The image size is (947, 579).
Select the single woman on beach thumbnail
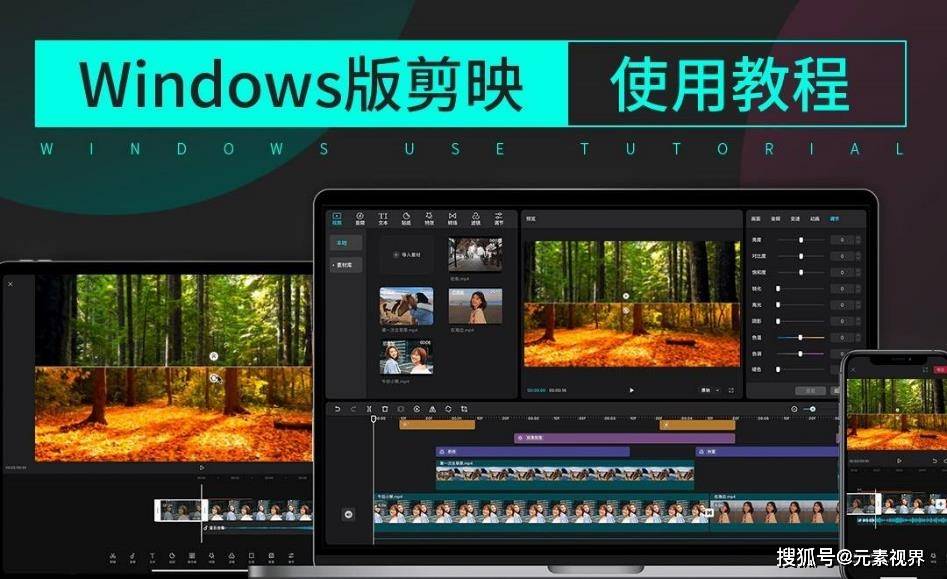coord(475,306)
